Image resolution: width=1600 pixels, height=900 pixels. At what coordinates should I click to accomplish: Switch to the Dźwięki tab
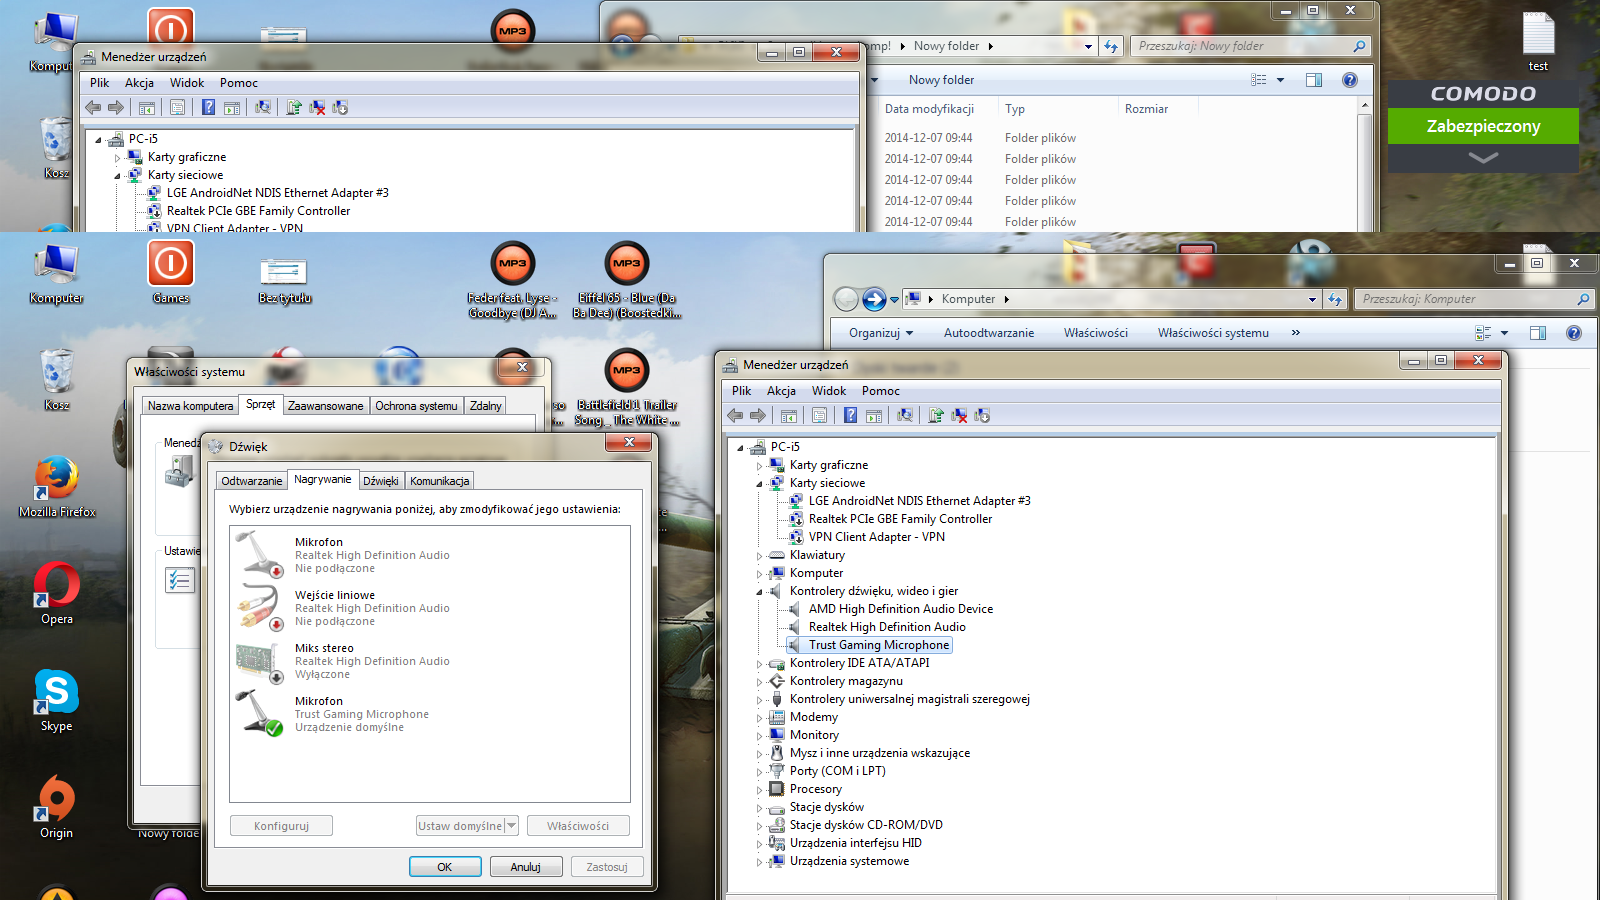[381, 481]
